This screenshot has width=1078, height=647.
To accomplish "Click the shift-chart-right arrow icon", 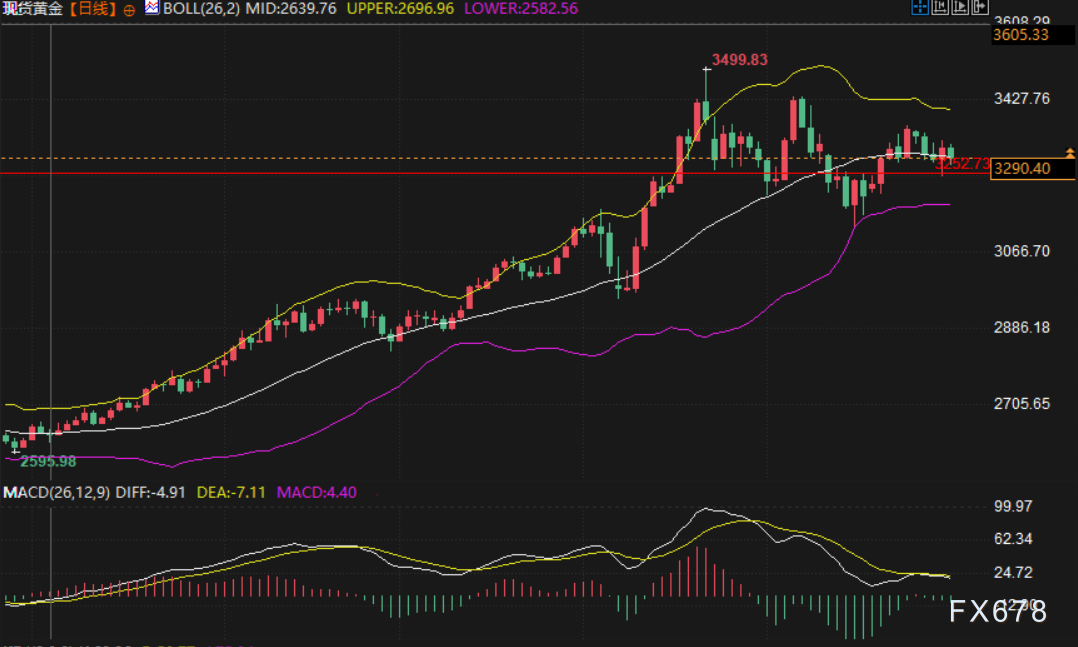I will point(981,8).
